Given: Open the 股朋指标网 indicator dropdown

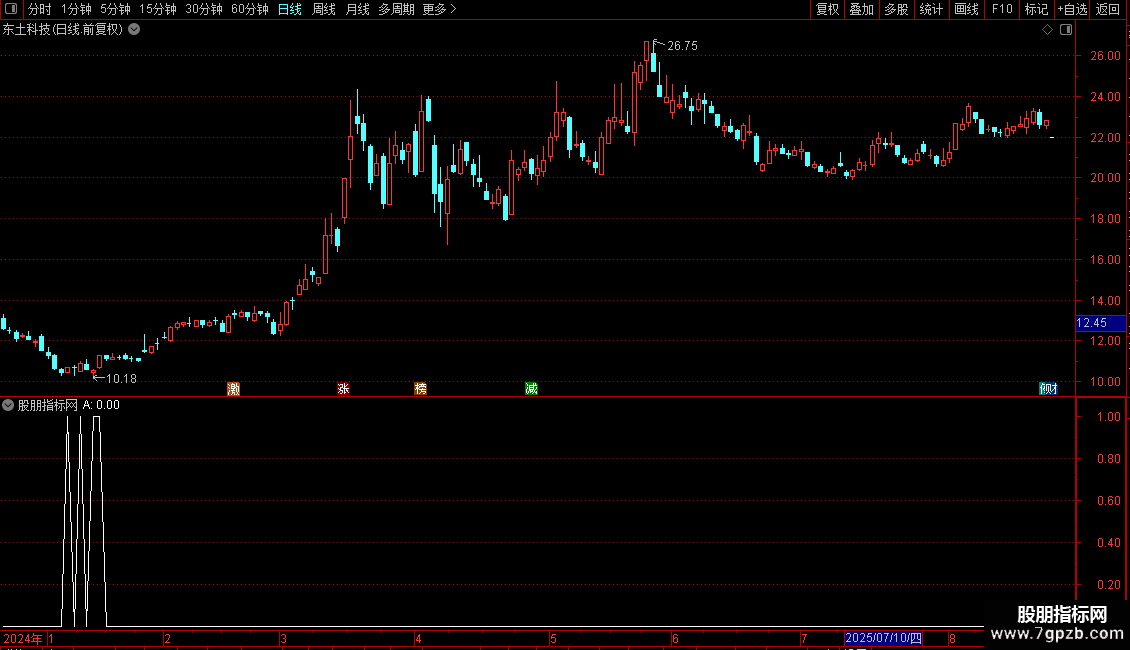Looking at the screenshot, I should (8, 406).
